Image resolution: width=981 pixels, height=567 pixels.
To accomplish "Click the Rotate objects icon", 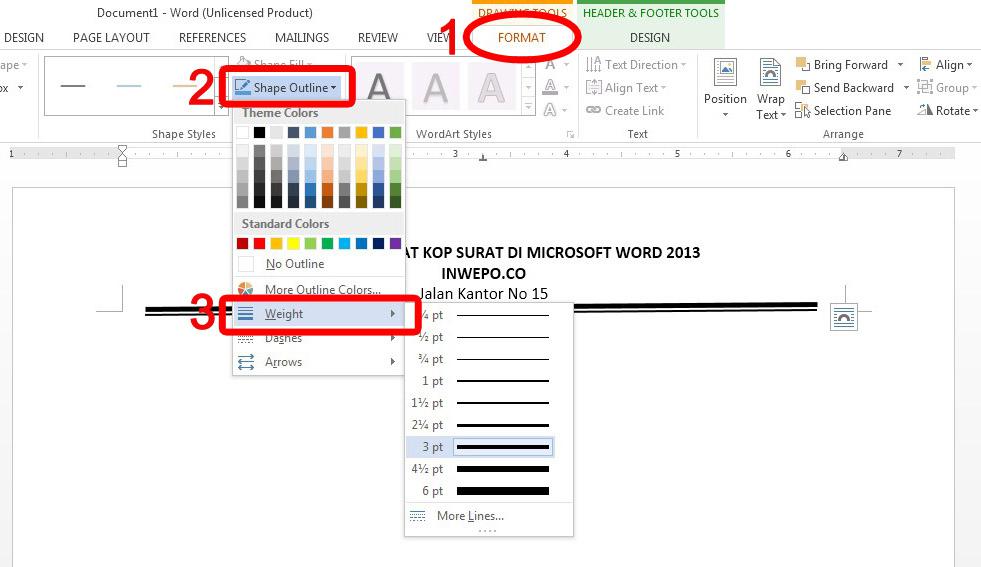I will point(925,110).
